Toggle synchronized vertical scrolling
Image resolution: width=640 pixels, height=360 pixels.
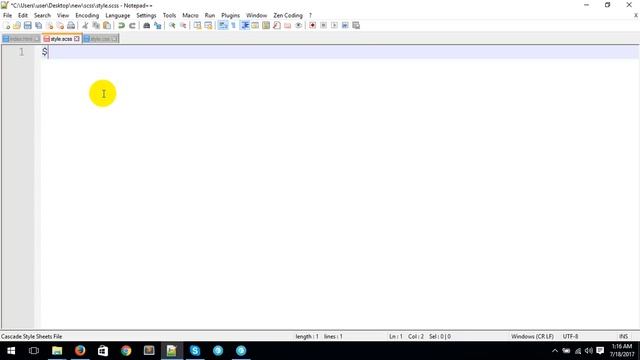(x=198, y=25)
